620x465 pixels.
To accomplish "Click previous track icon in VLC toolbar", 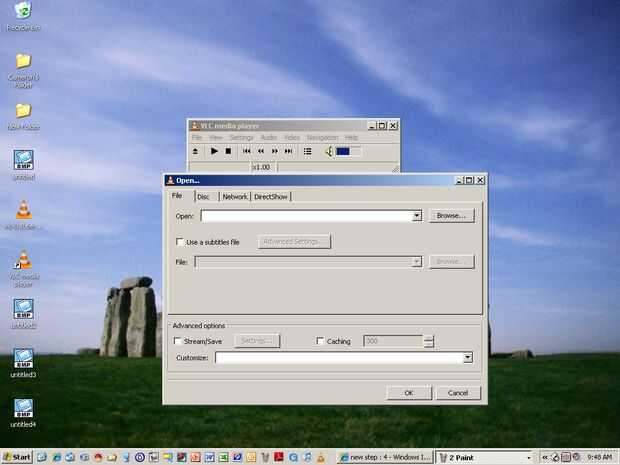I will (x=247, y=151).
